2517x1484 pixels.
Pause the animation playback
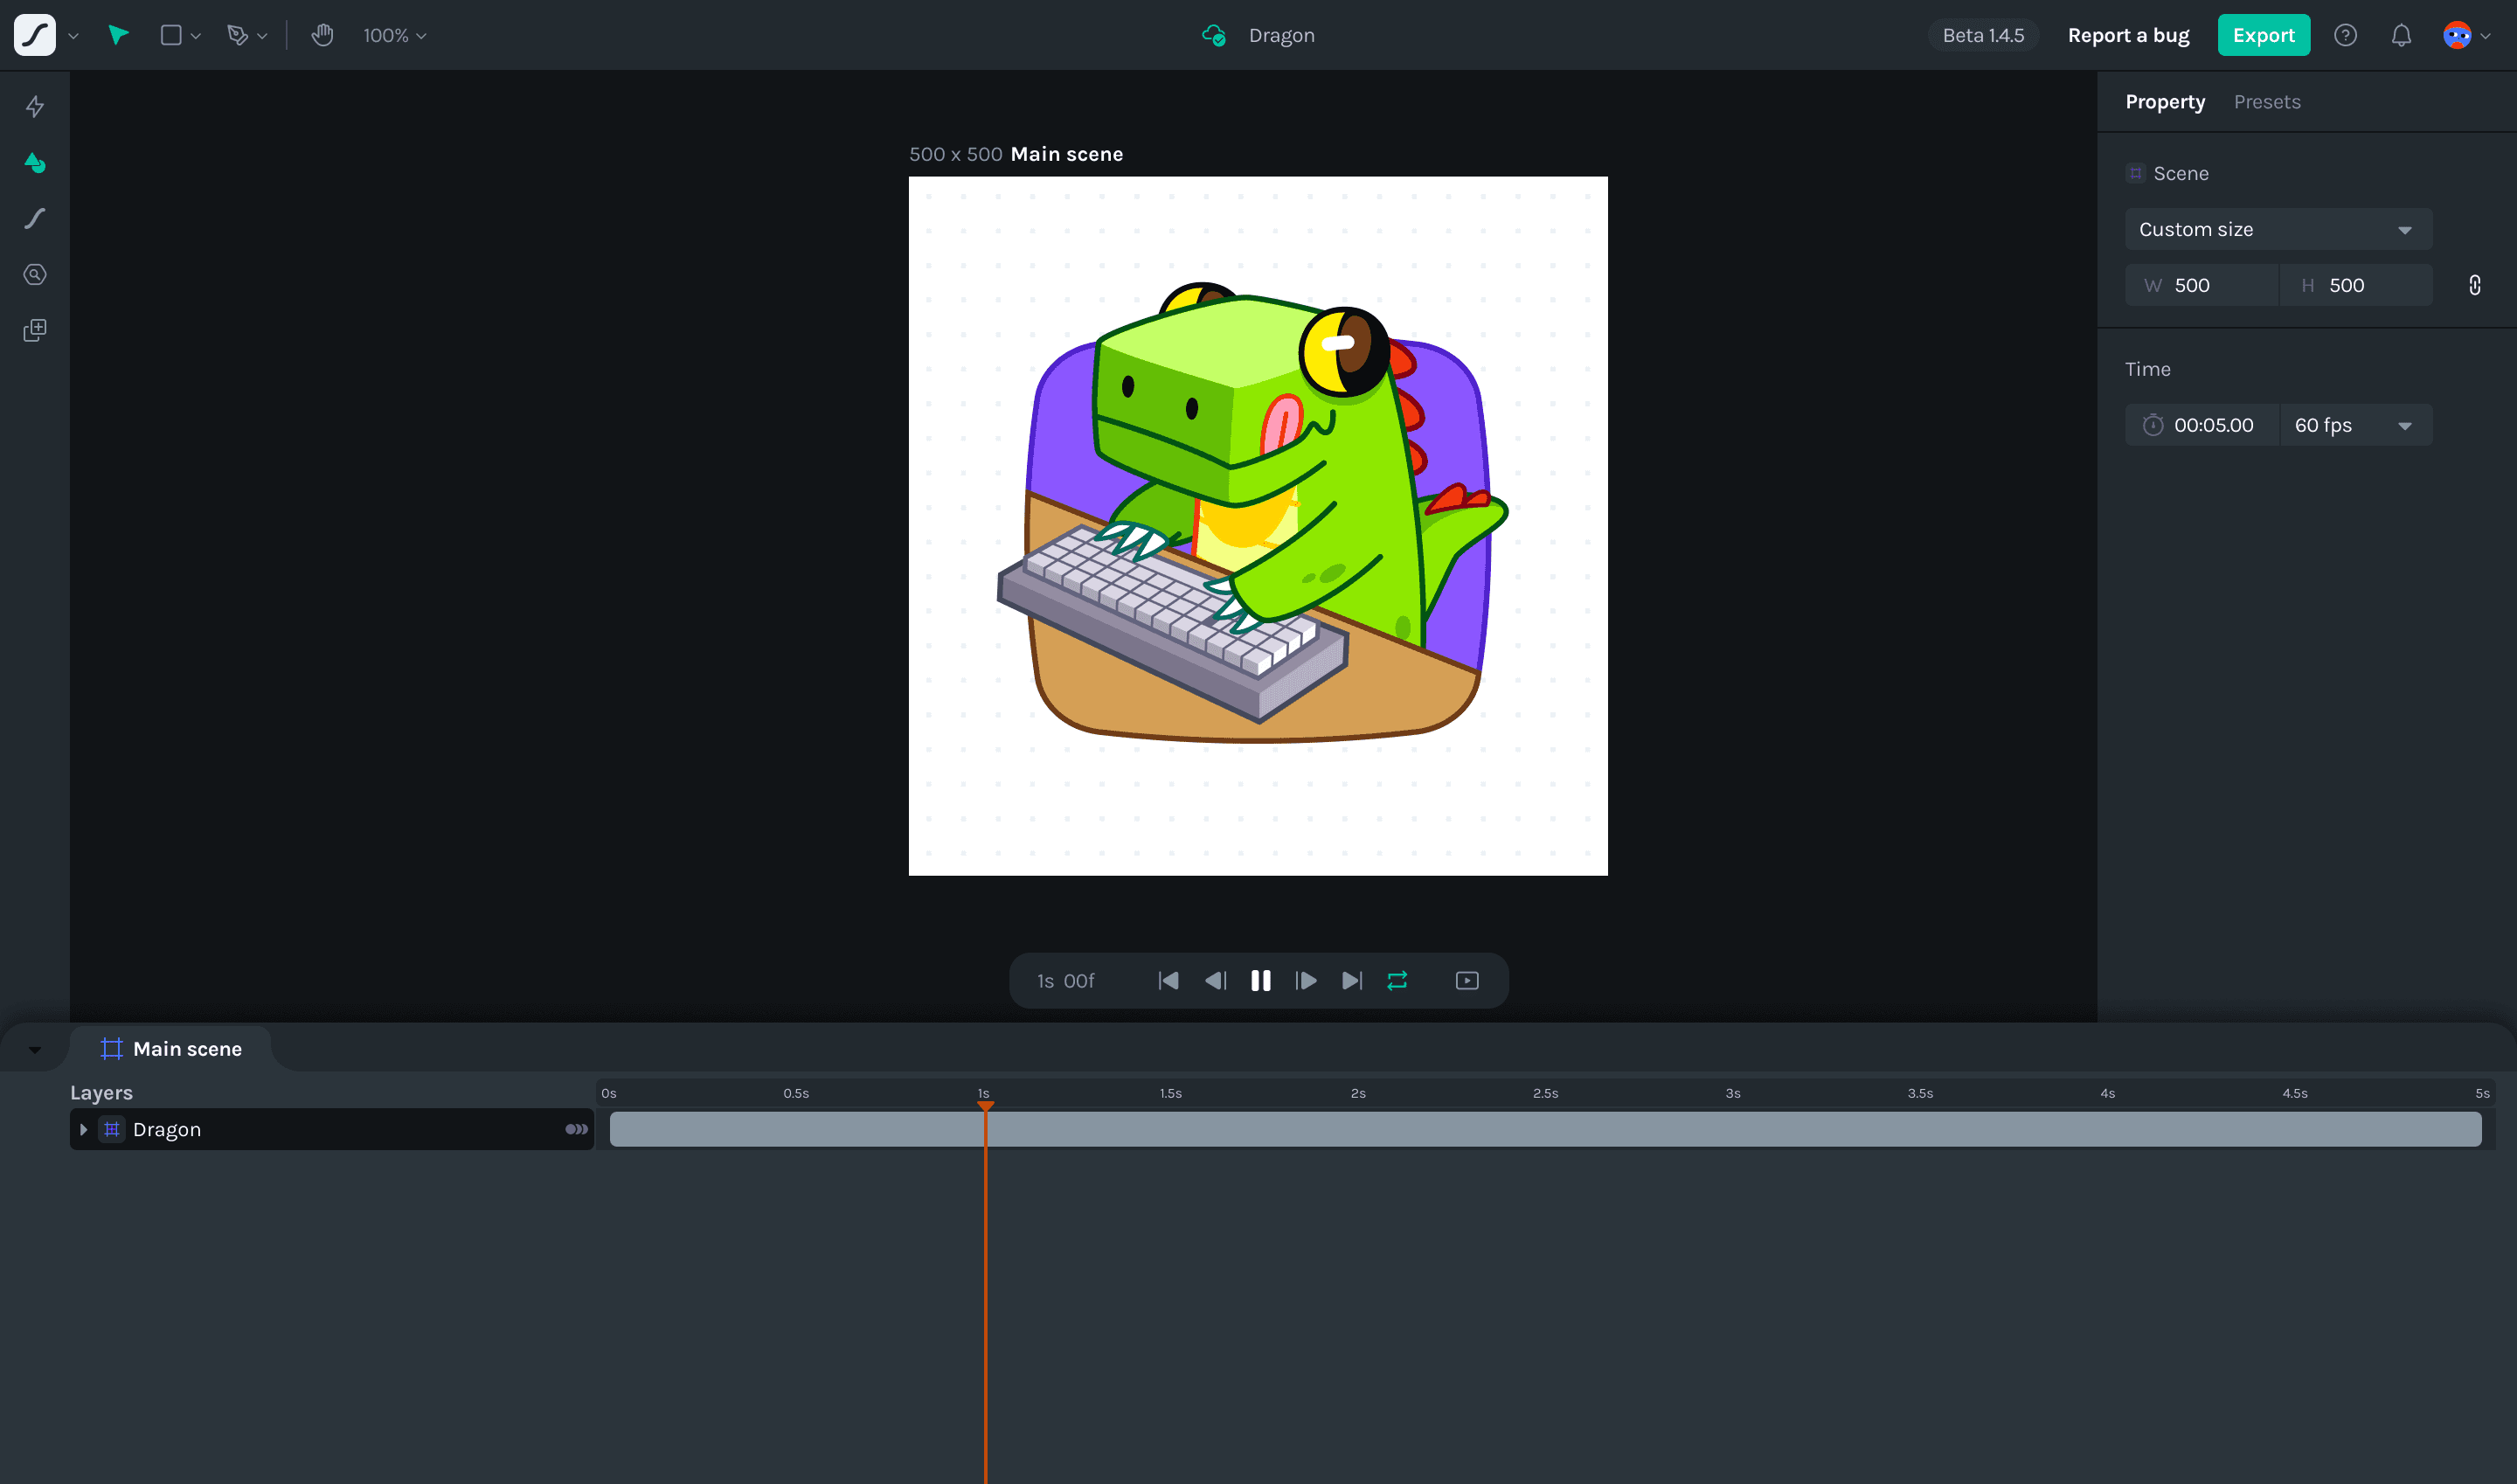click(1260, 980)
